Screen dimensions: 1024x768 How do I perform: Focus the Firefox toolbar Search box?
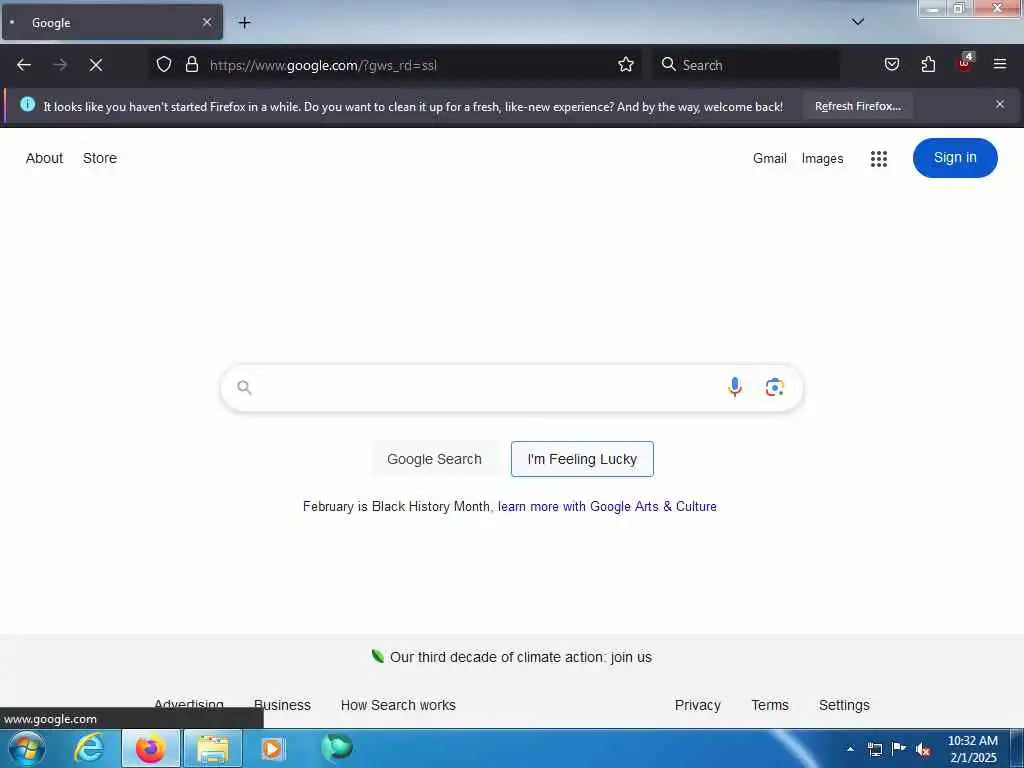click(x=746, y=65)
